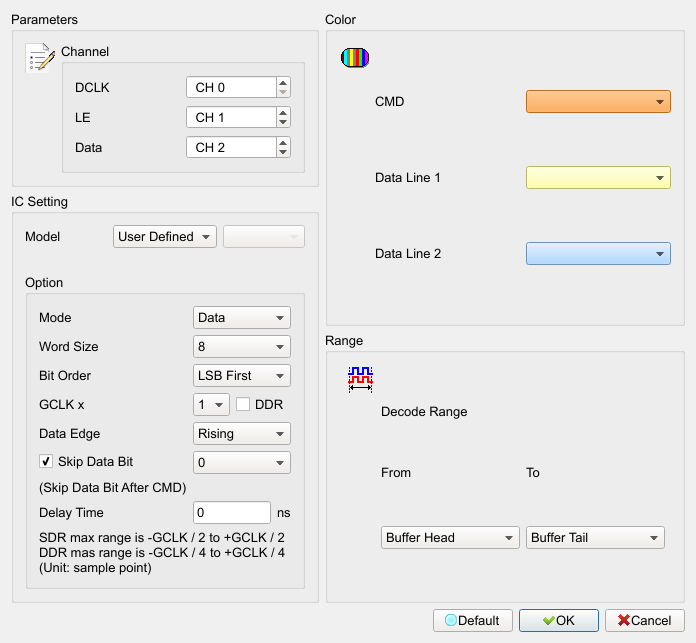
Task: Uncheck the Skip Data Bit checkbox
Action: click(46, 462)
